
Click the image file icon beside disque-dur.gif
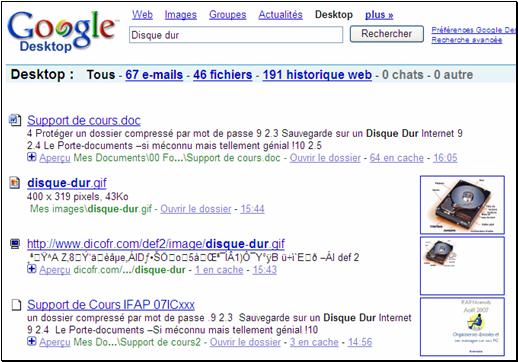[14, 183]
